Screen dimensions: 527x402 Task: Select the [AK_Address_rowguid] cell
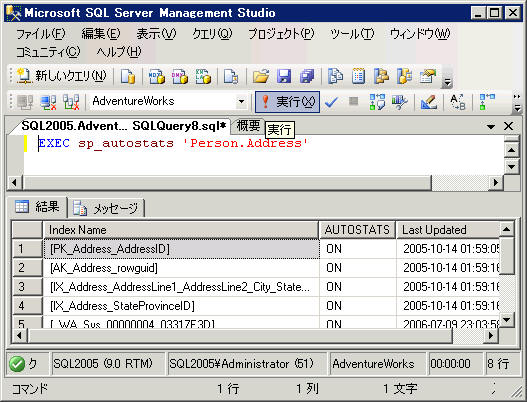pyautogui.click(x=181, y=268)
